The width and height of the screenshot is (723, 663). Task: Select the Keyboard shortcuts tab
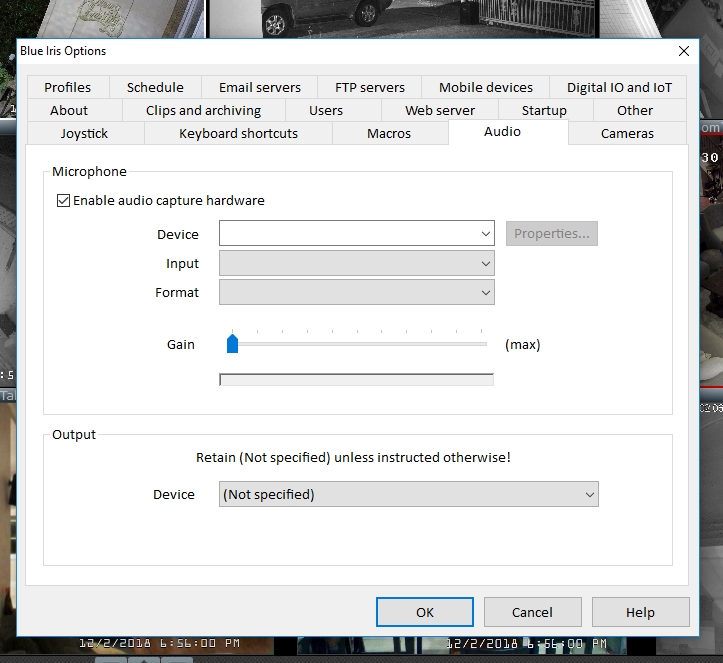click(238, 133)
